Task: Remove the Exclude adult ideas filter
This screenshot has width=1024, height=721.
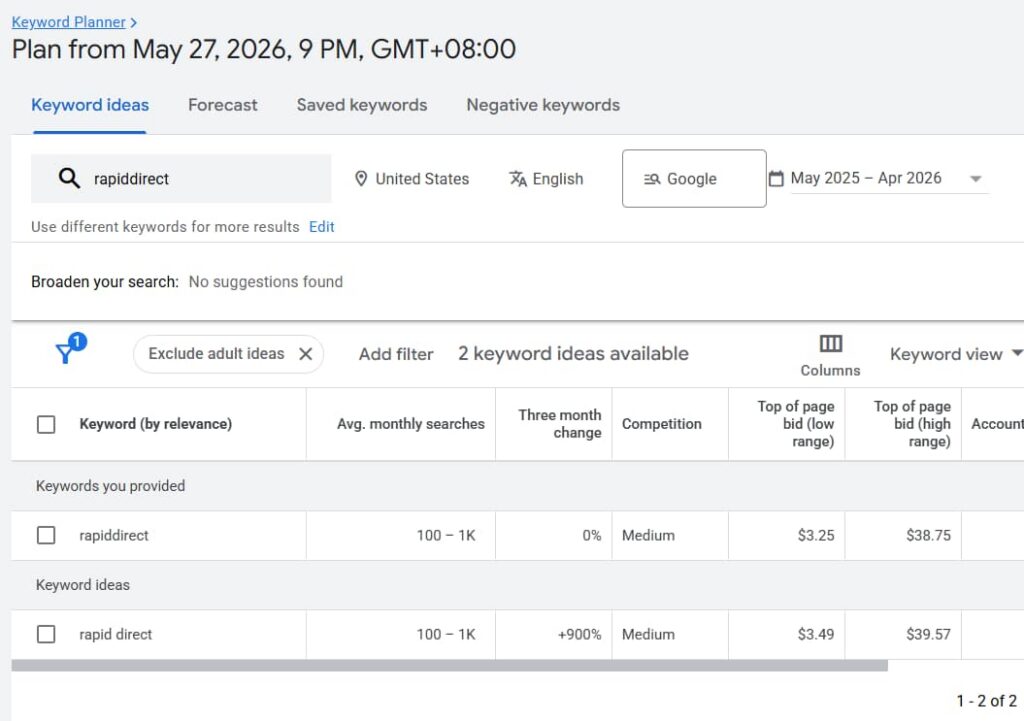Action: (x=306, y=354)
